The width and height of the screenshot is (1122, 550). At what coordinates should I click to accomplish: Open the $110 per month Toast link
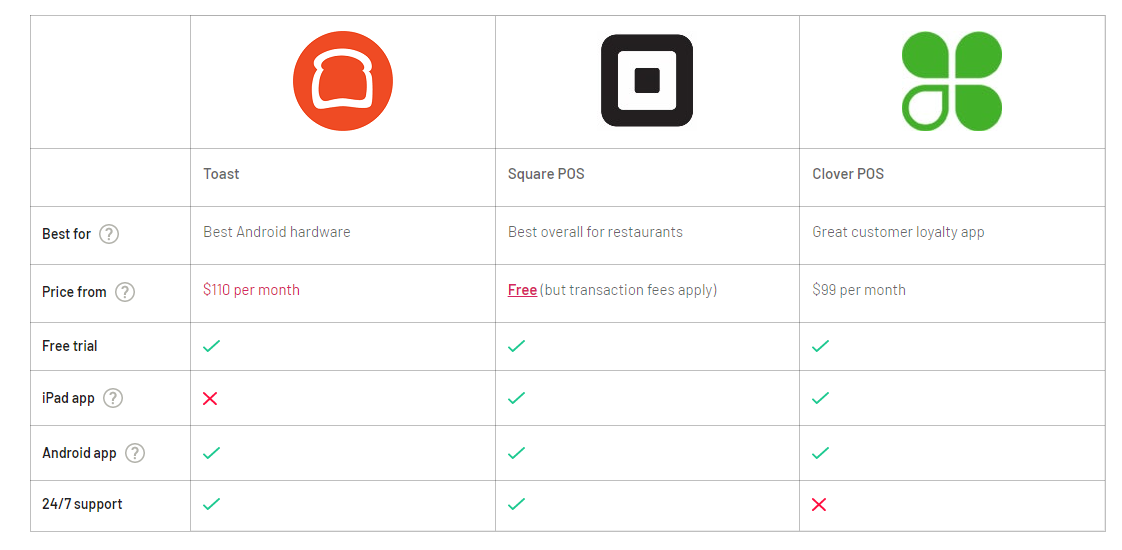251,290
